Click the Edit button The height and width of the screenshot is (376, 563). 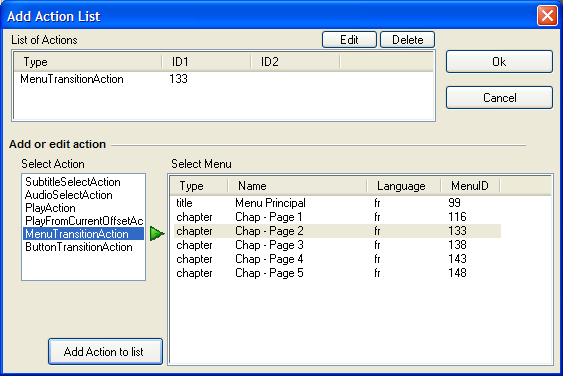349,40
